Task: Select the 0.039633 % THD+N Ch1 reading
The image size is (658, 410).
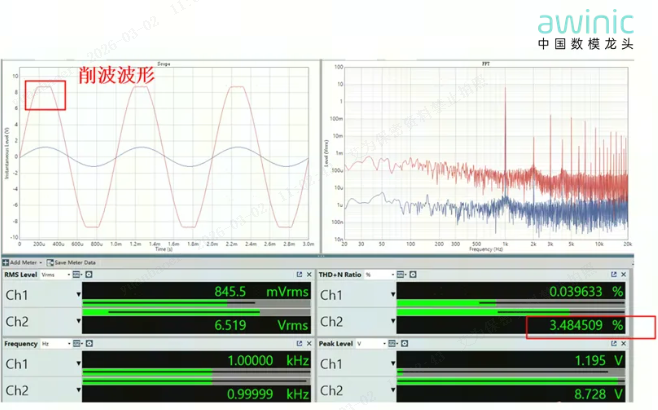Action: [x=586, y=292]
